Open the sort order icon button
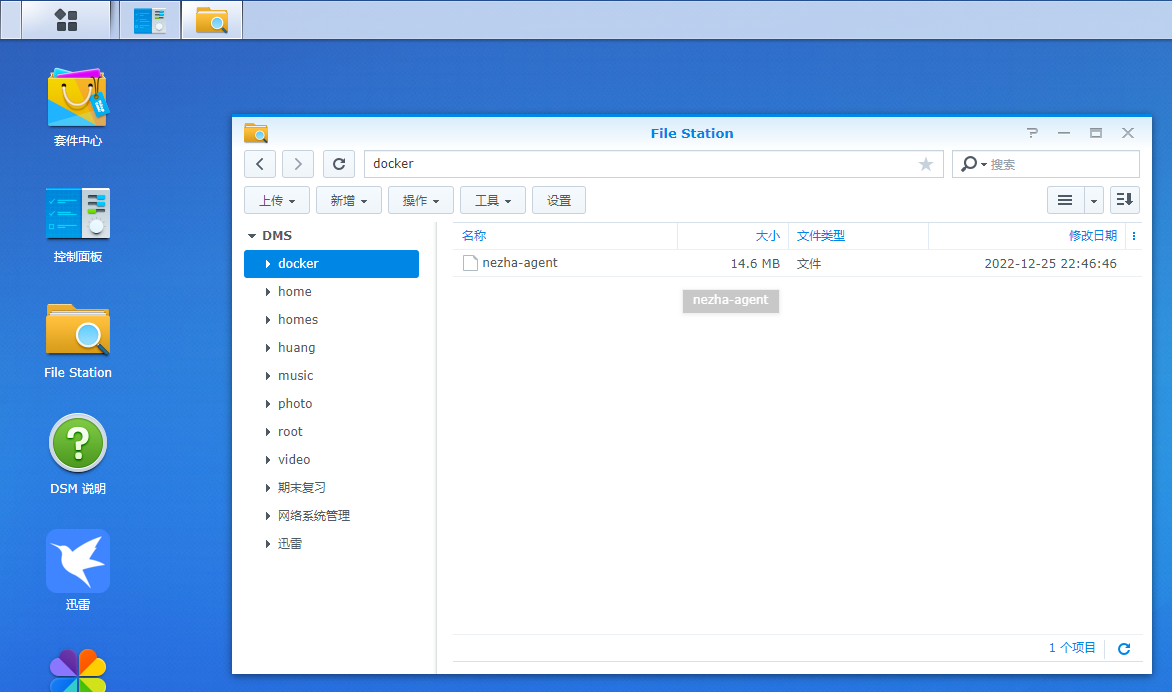 [1124, 200]
